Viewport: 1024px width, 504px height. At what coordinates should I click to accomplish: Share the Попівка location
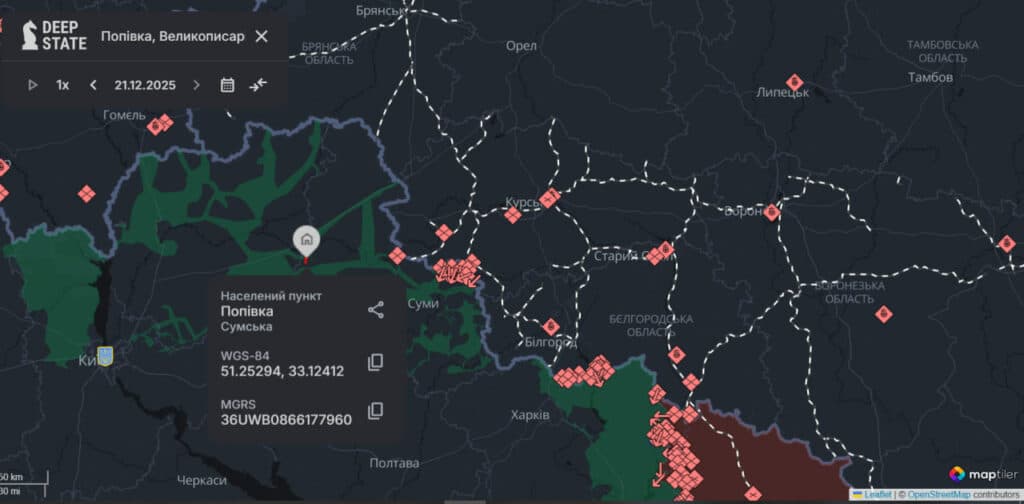pyautogui.click(x=376, y=310)
